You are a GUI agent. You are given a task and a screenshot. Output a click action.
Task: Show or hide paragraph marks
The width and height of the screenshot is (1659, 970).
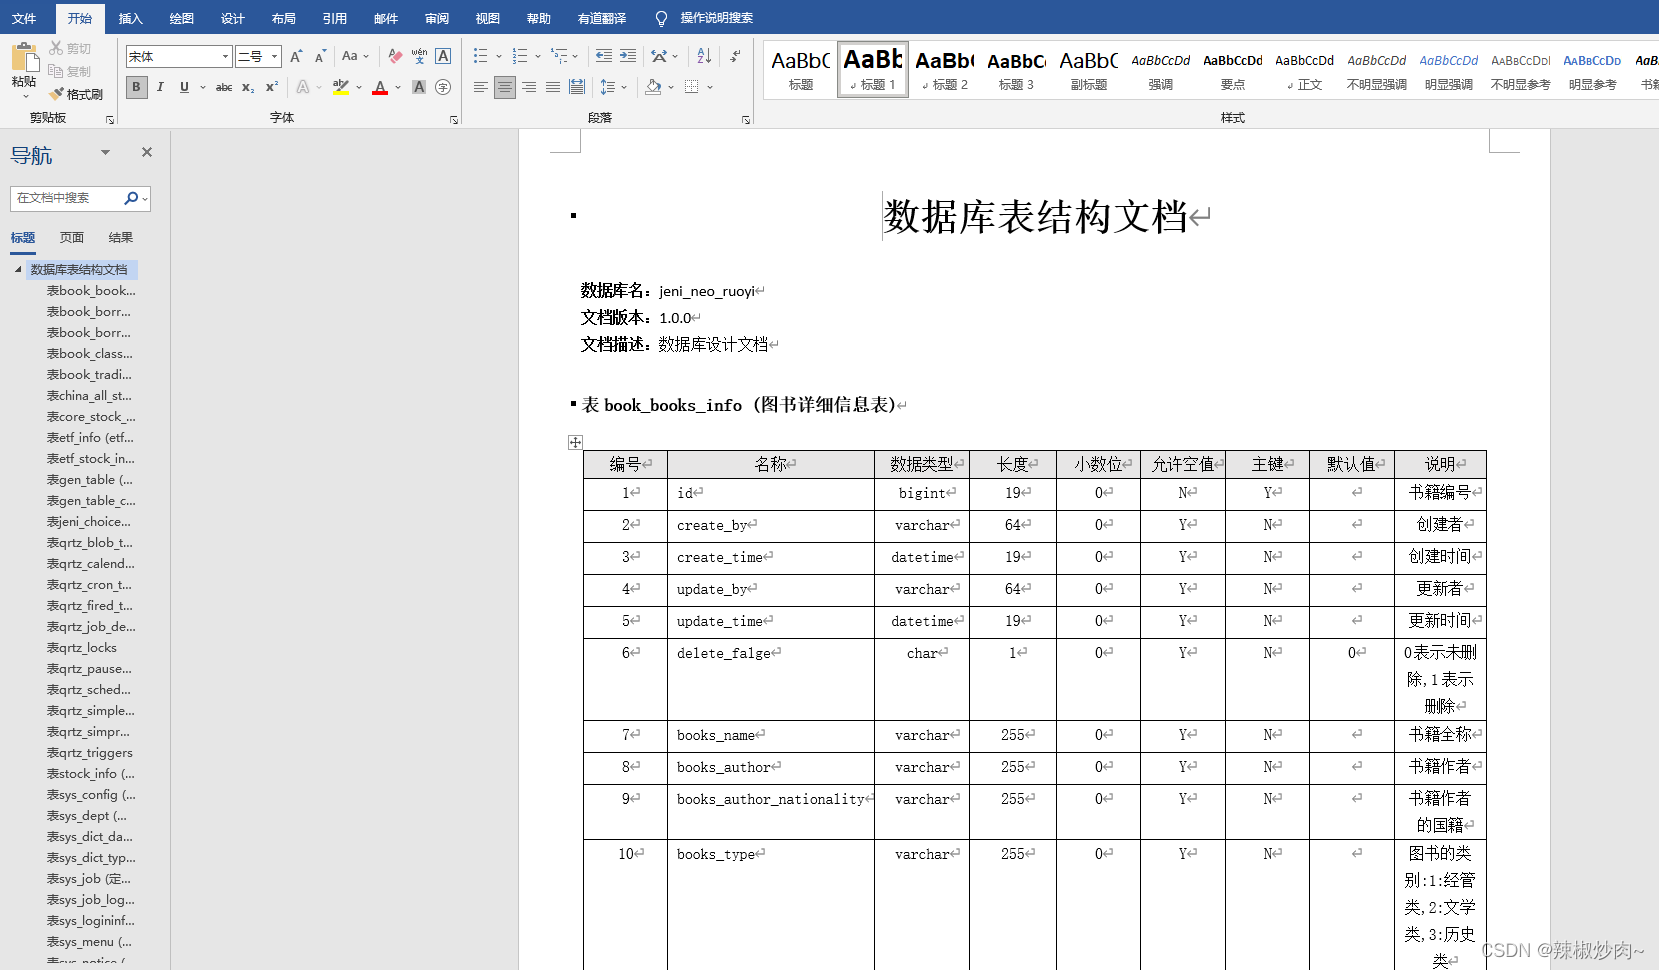[x=735, y=56]
